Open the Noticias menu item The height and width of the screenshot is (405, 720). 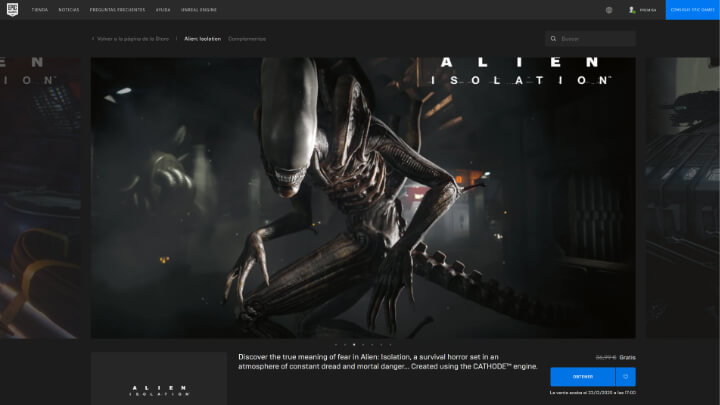[x=69, y=10]
